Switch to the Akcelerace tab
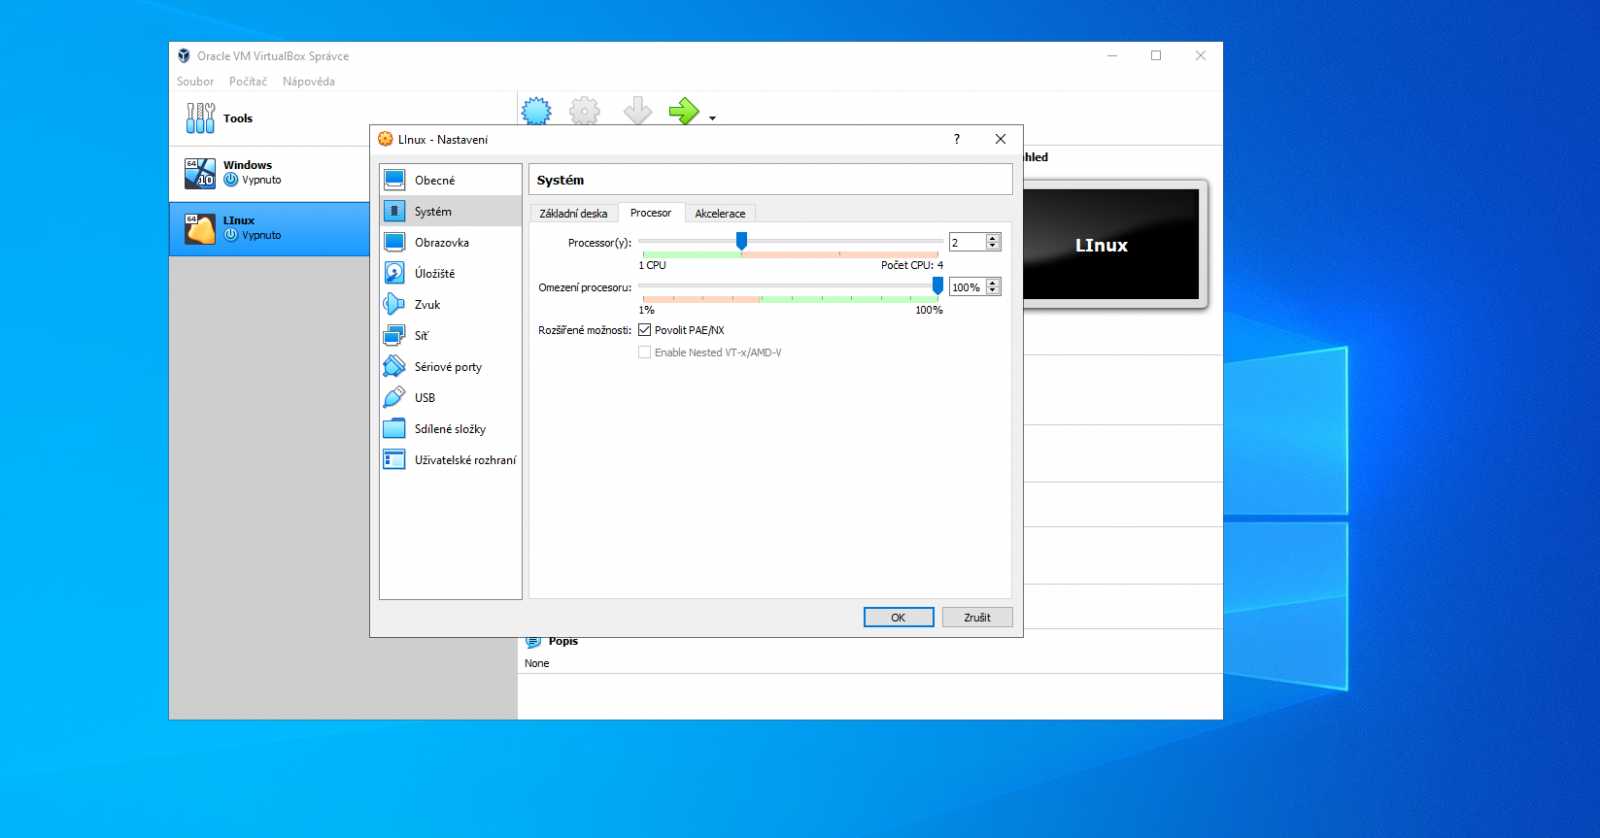 (x=720, y=213)
